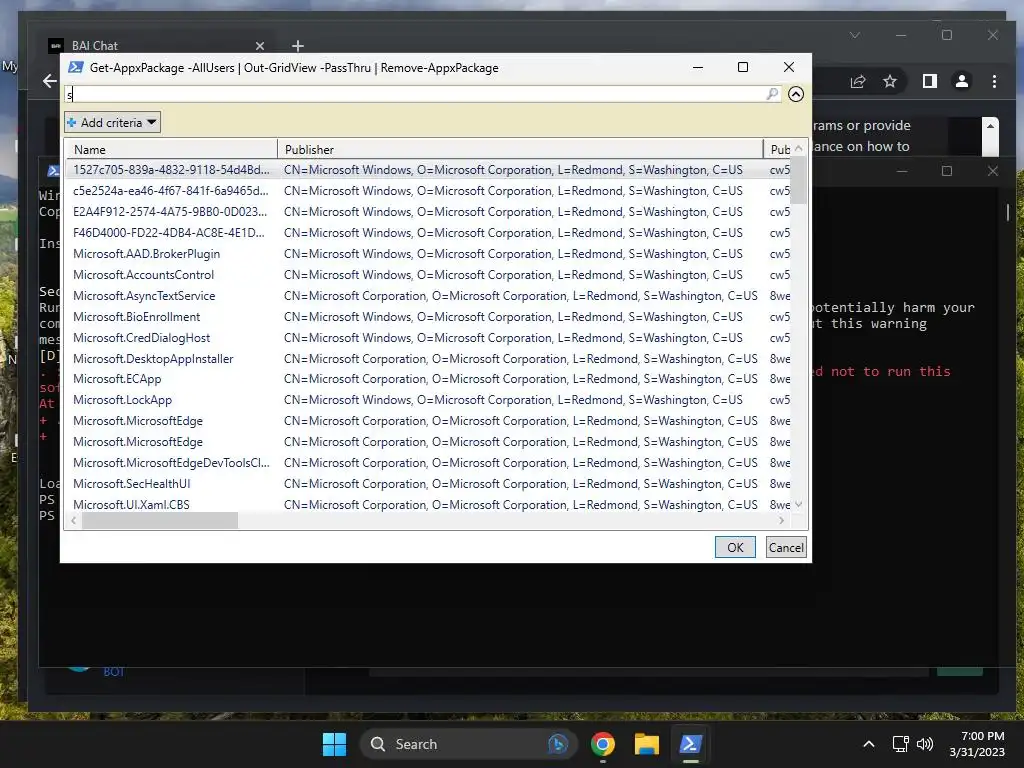
Task: Open the Chrome profile avatar menu
Action: 961,81
